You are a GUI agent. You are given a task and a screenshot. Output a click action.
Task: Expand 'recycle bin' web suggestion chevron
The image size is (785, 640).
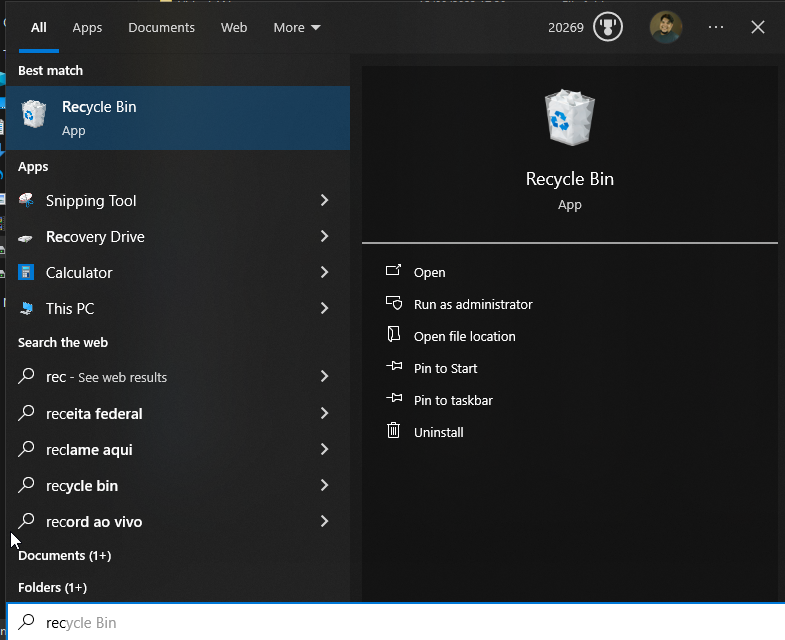click(x=324, y=485)
